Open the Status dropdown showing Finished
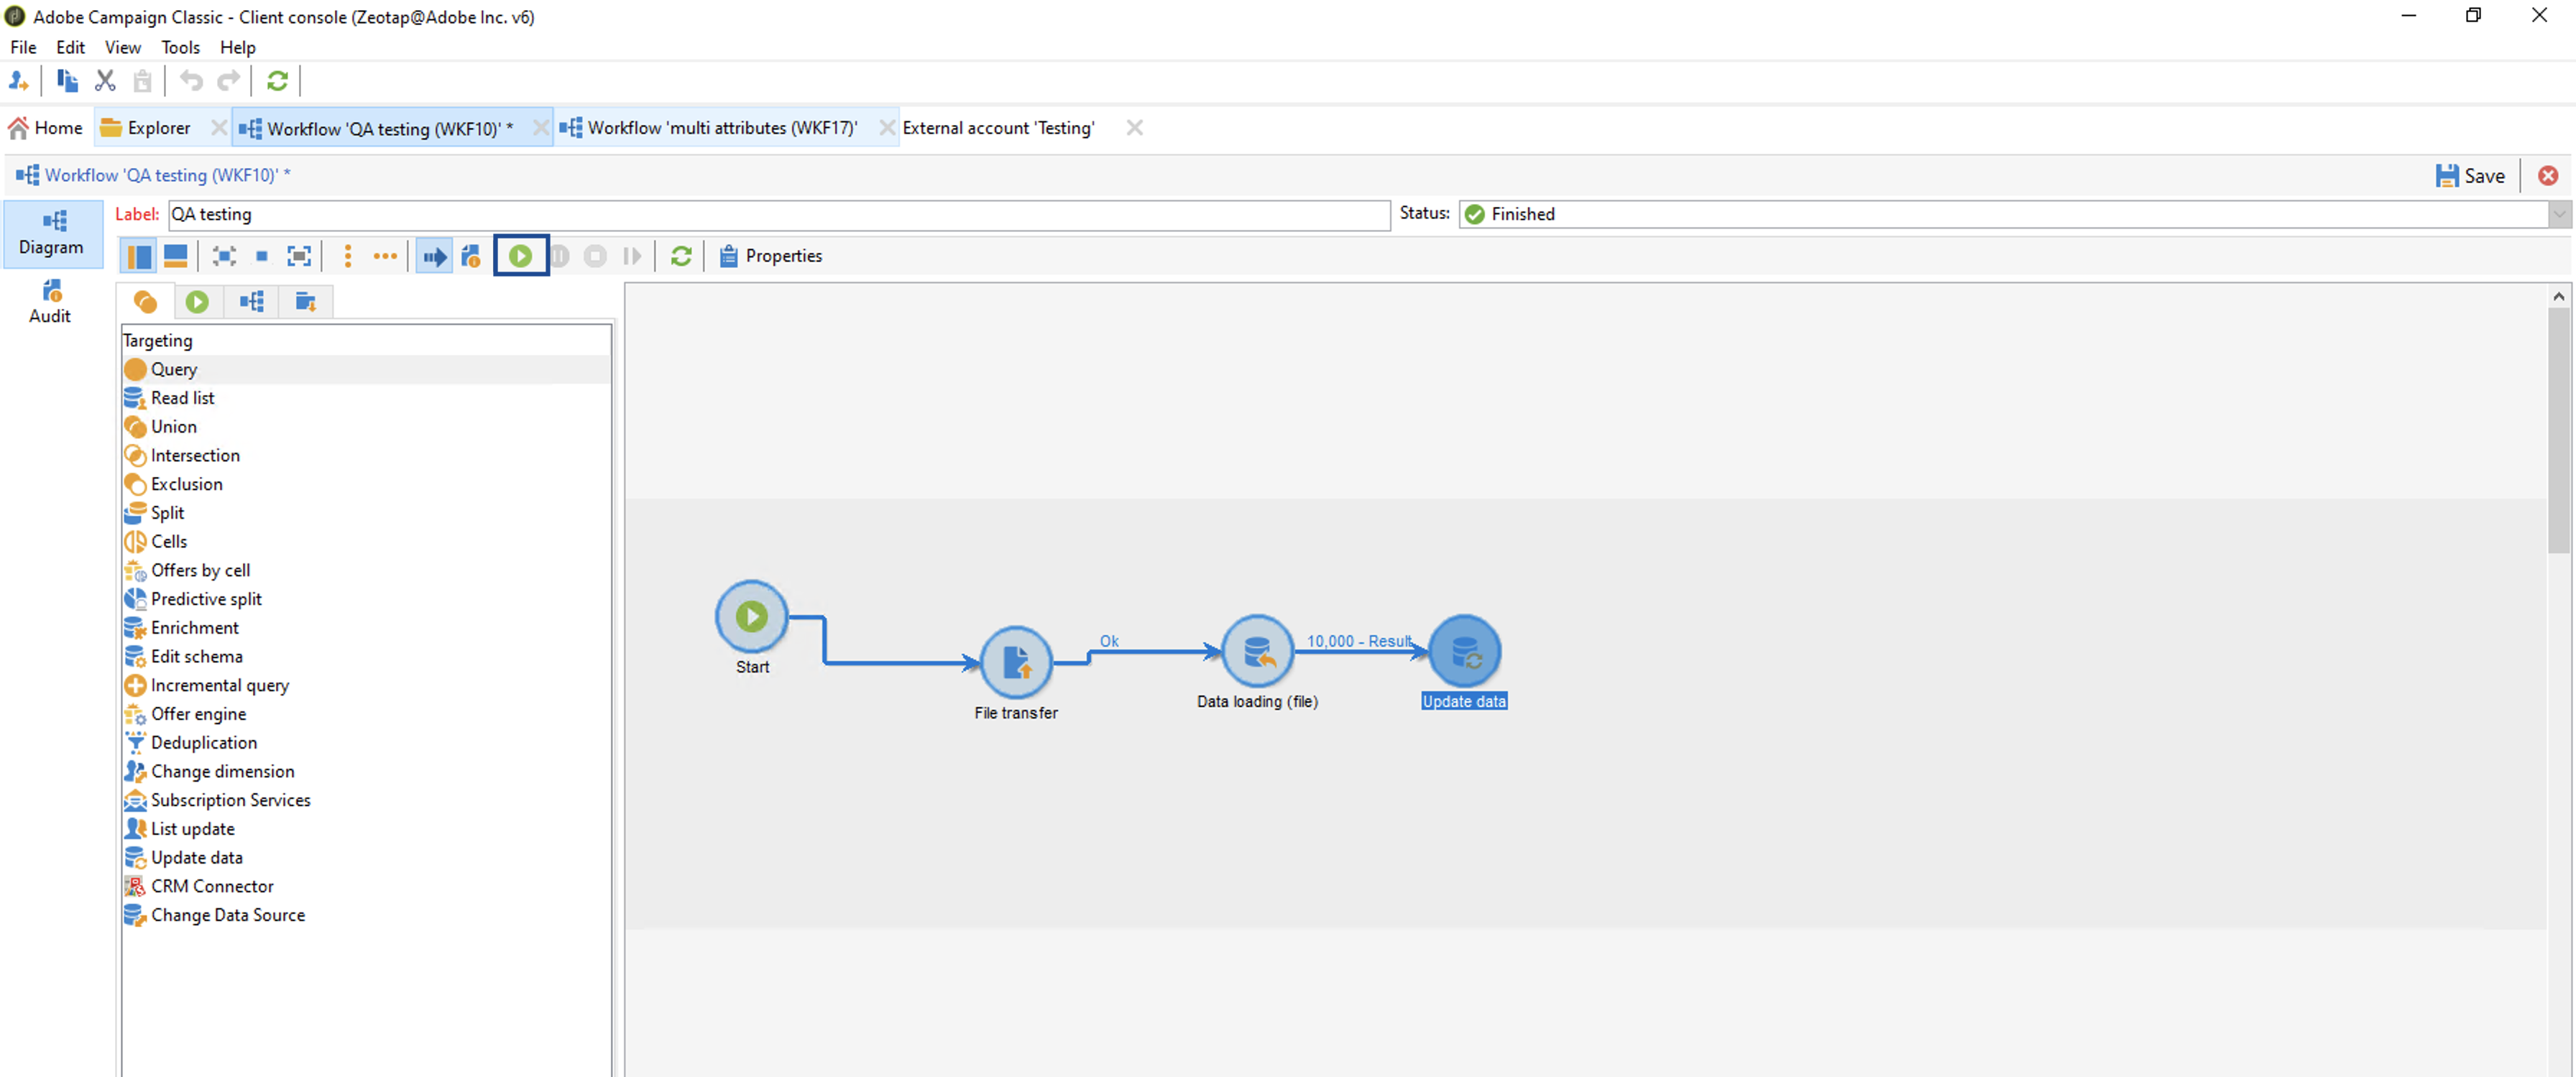This screenshot has width=2576, height=1077. (2558, 214)
